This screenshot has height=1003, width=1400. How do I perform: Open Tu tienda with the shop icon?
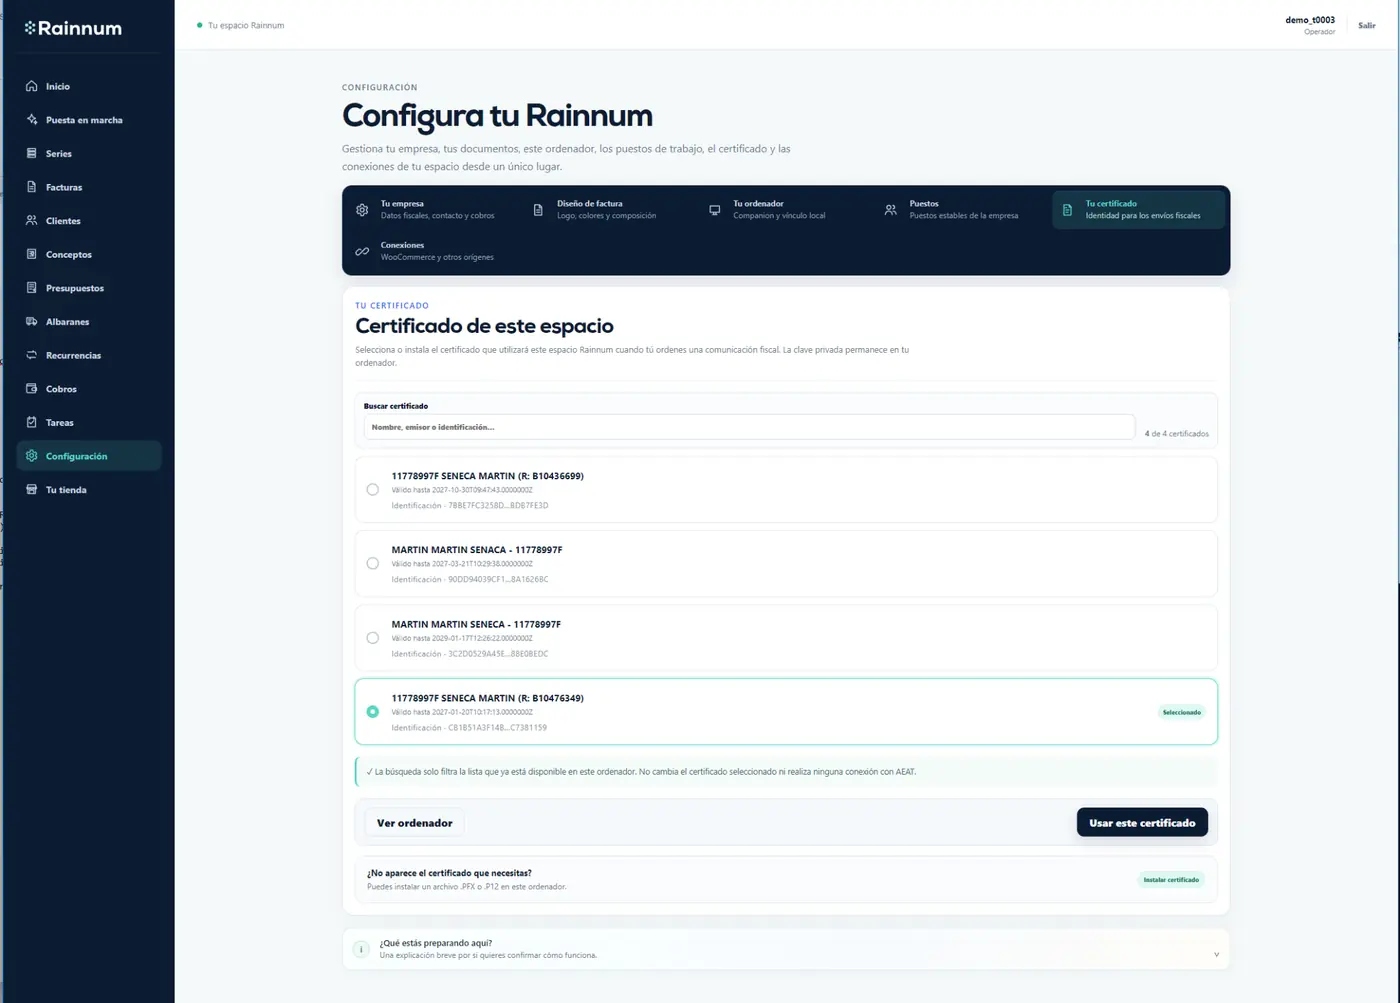click(x=31, y=489)
